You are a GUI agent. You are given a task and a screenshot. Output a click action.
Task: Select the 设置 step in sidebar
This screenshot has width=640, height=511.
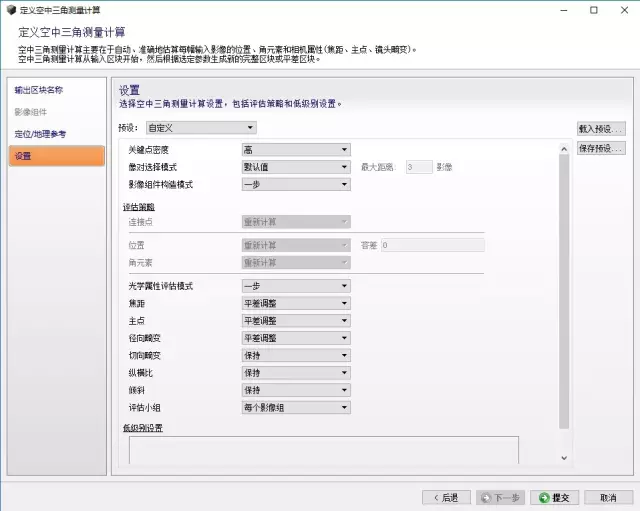pyautogui.click(x=57, y=156)
